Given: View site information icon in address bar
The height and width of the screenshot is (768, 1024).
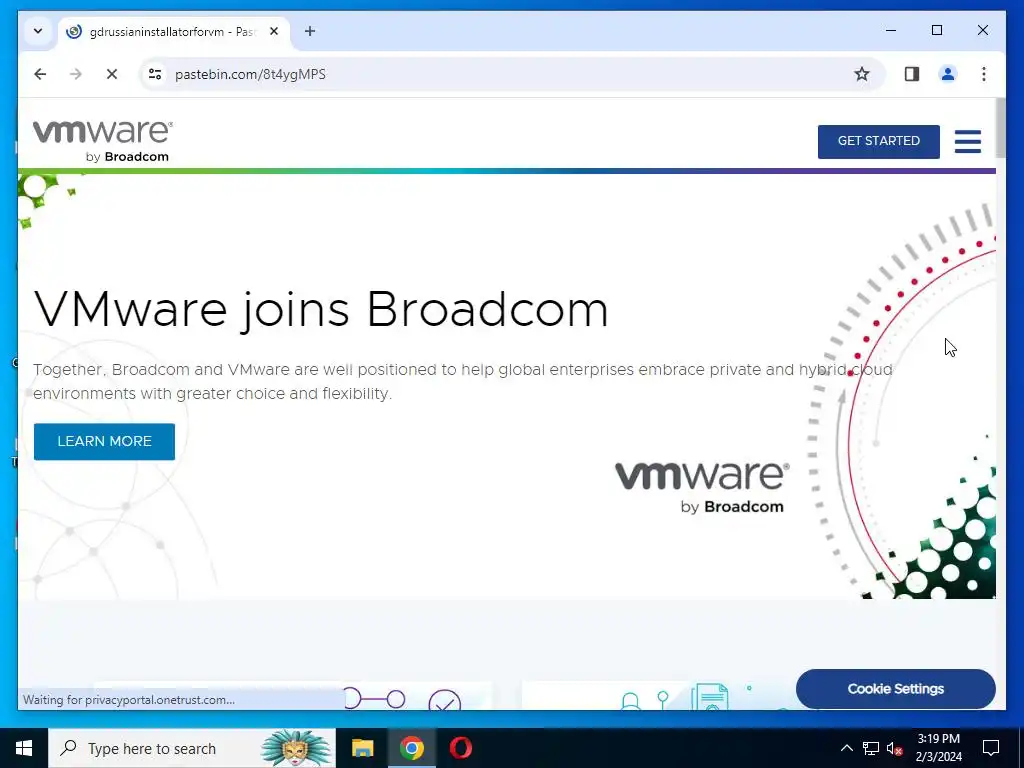Looking at the screenshot, I should click(155, 74).
